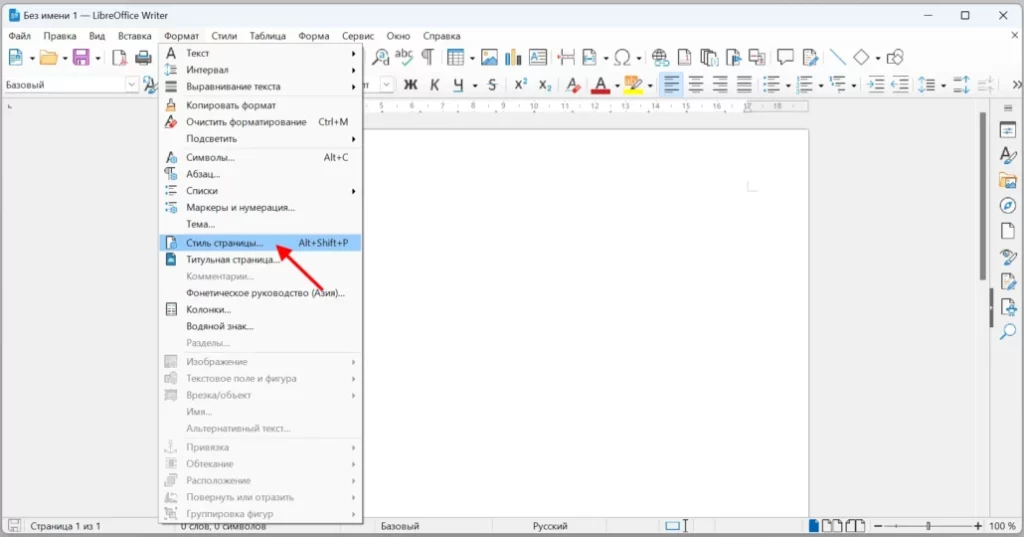Click the Insert Page Break icon
The width and height of the screenshot is (1024, 537).
click(566, 57)
